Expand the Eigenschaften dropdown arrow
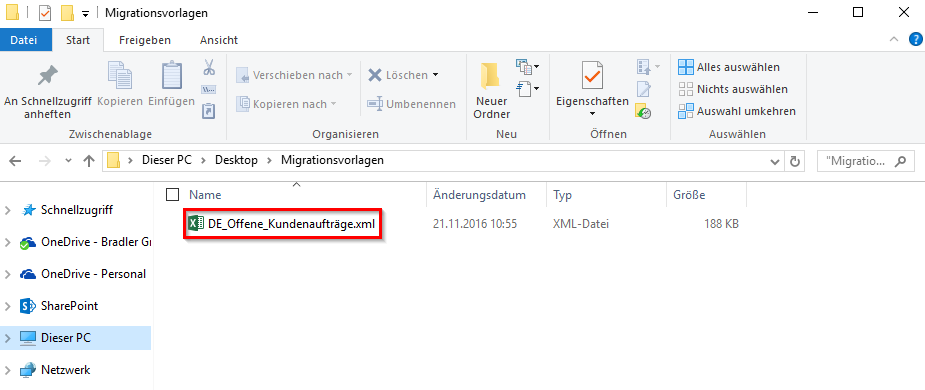925x390 pixels. 592,114
